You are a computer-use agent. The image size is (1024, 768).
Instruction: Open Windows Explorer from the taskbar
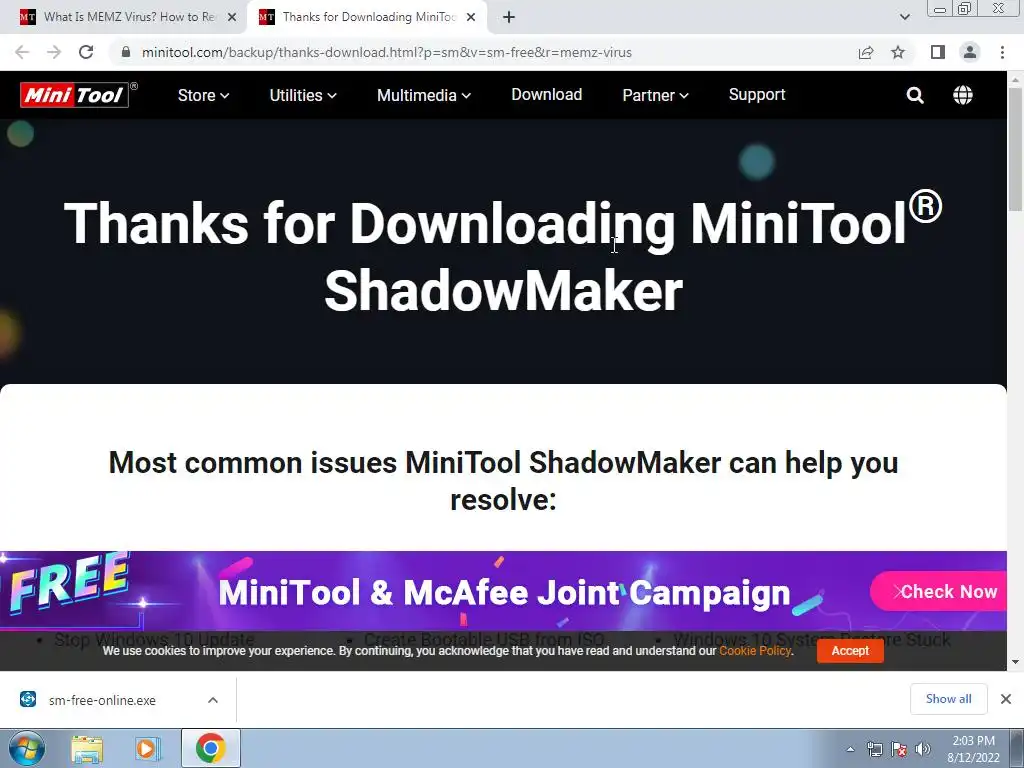(x=87, y=748)
